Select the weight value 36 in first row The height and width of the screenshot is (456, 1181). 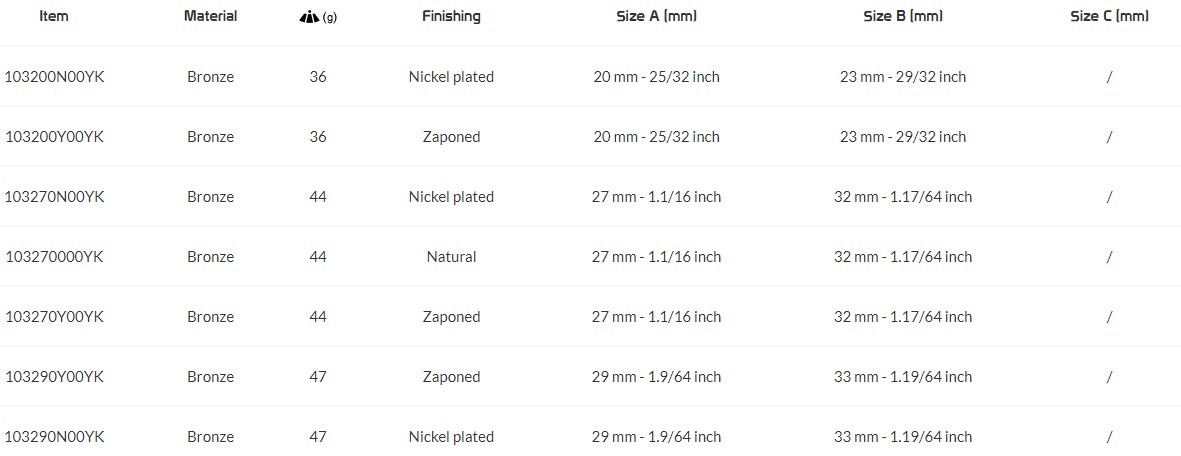click(318, 77)
